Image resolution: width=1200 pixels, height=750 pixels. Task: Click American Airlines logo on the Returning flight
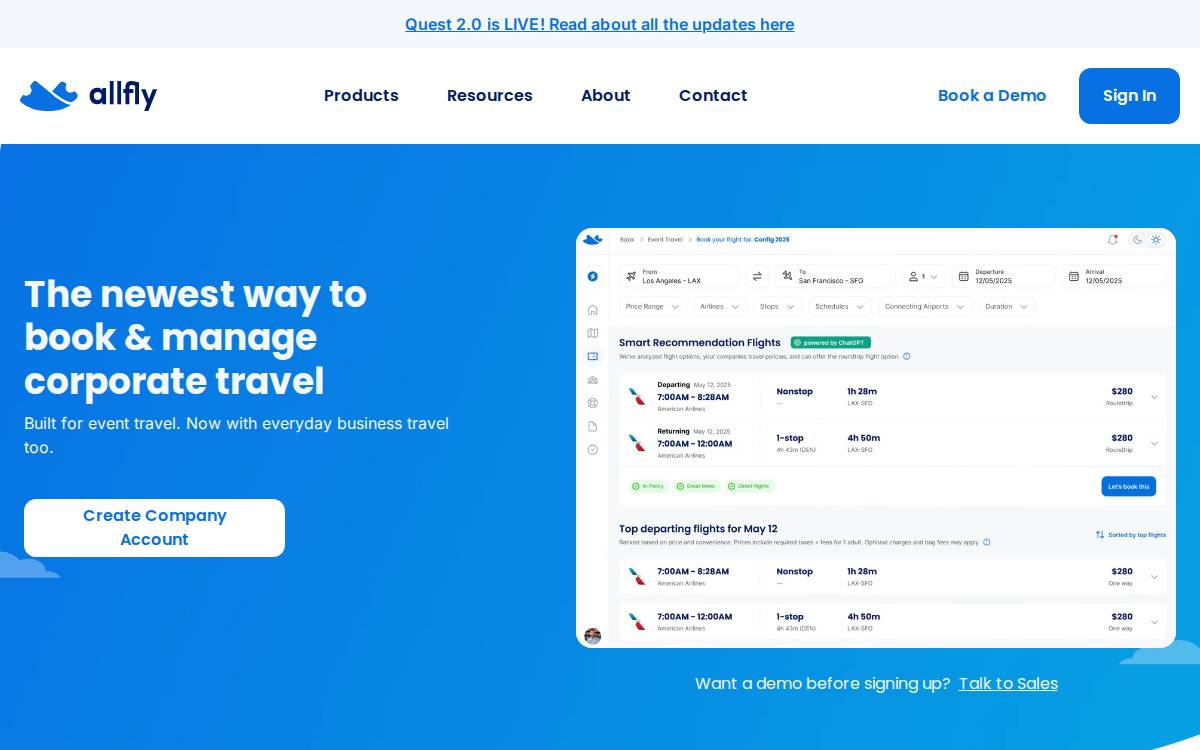tap(637, 442)
